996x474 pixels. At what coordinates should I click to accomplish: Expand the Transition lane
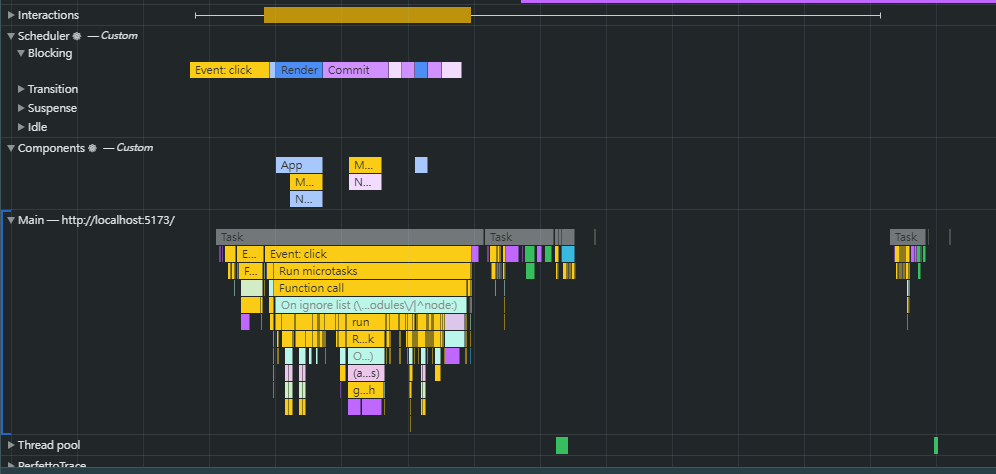(x=21, y=90)
